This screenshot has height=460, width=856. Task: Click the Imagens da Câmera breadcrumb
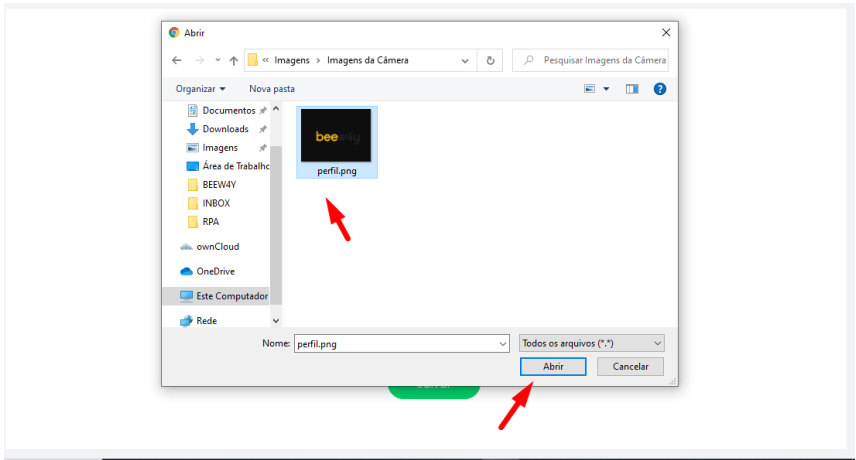367,60
